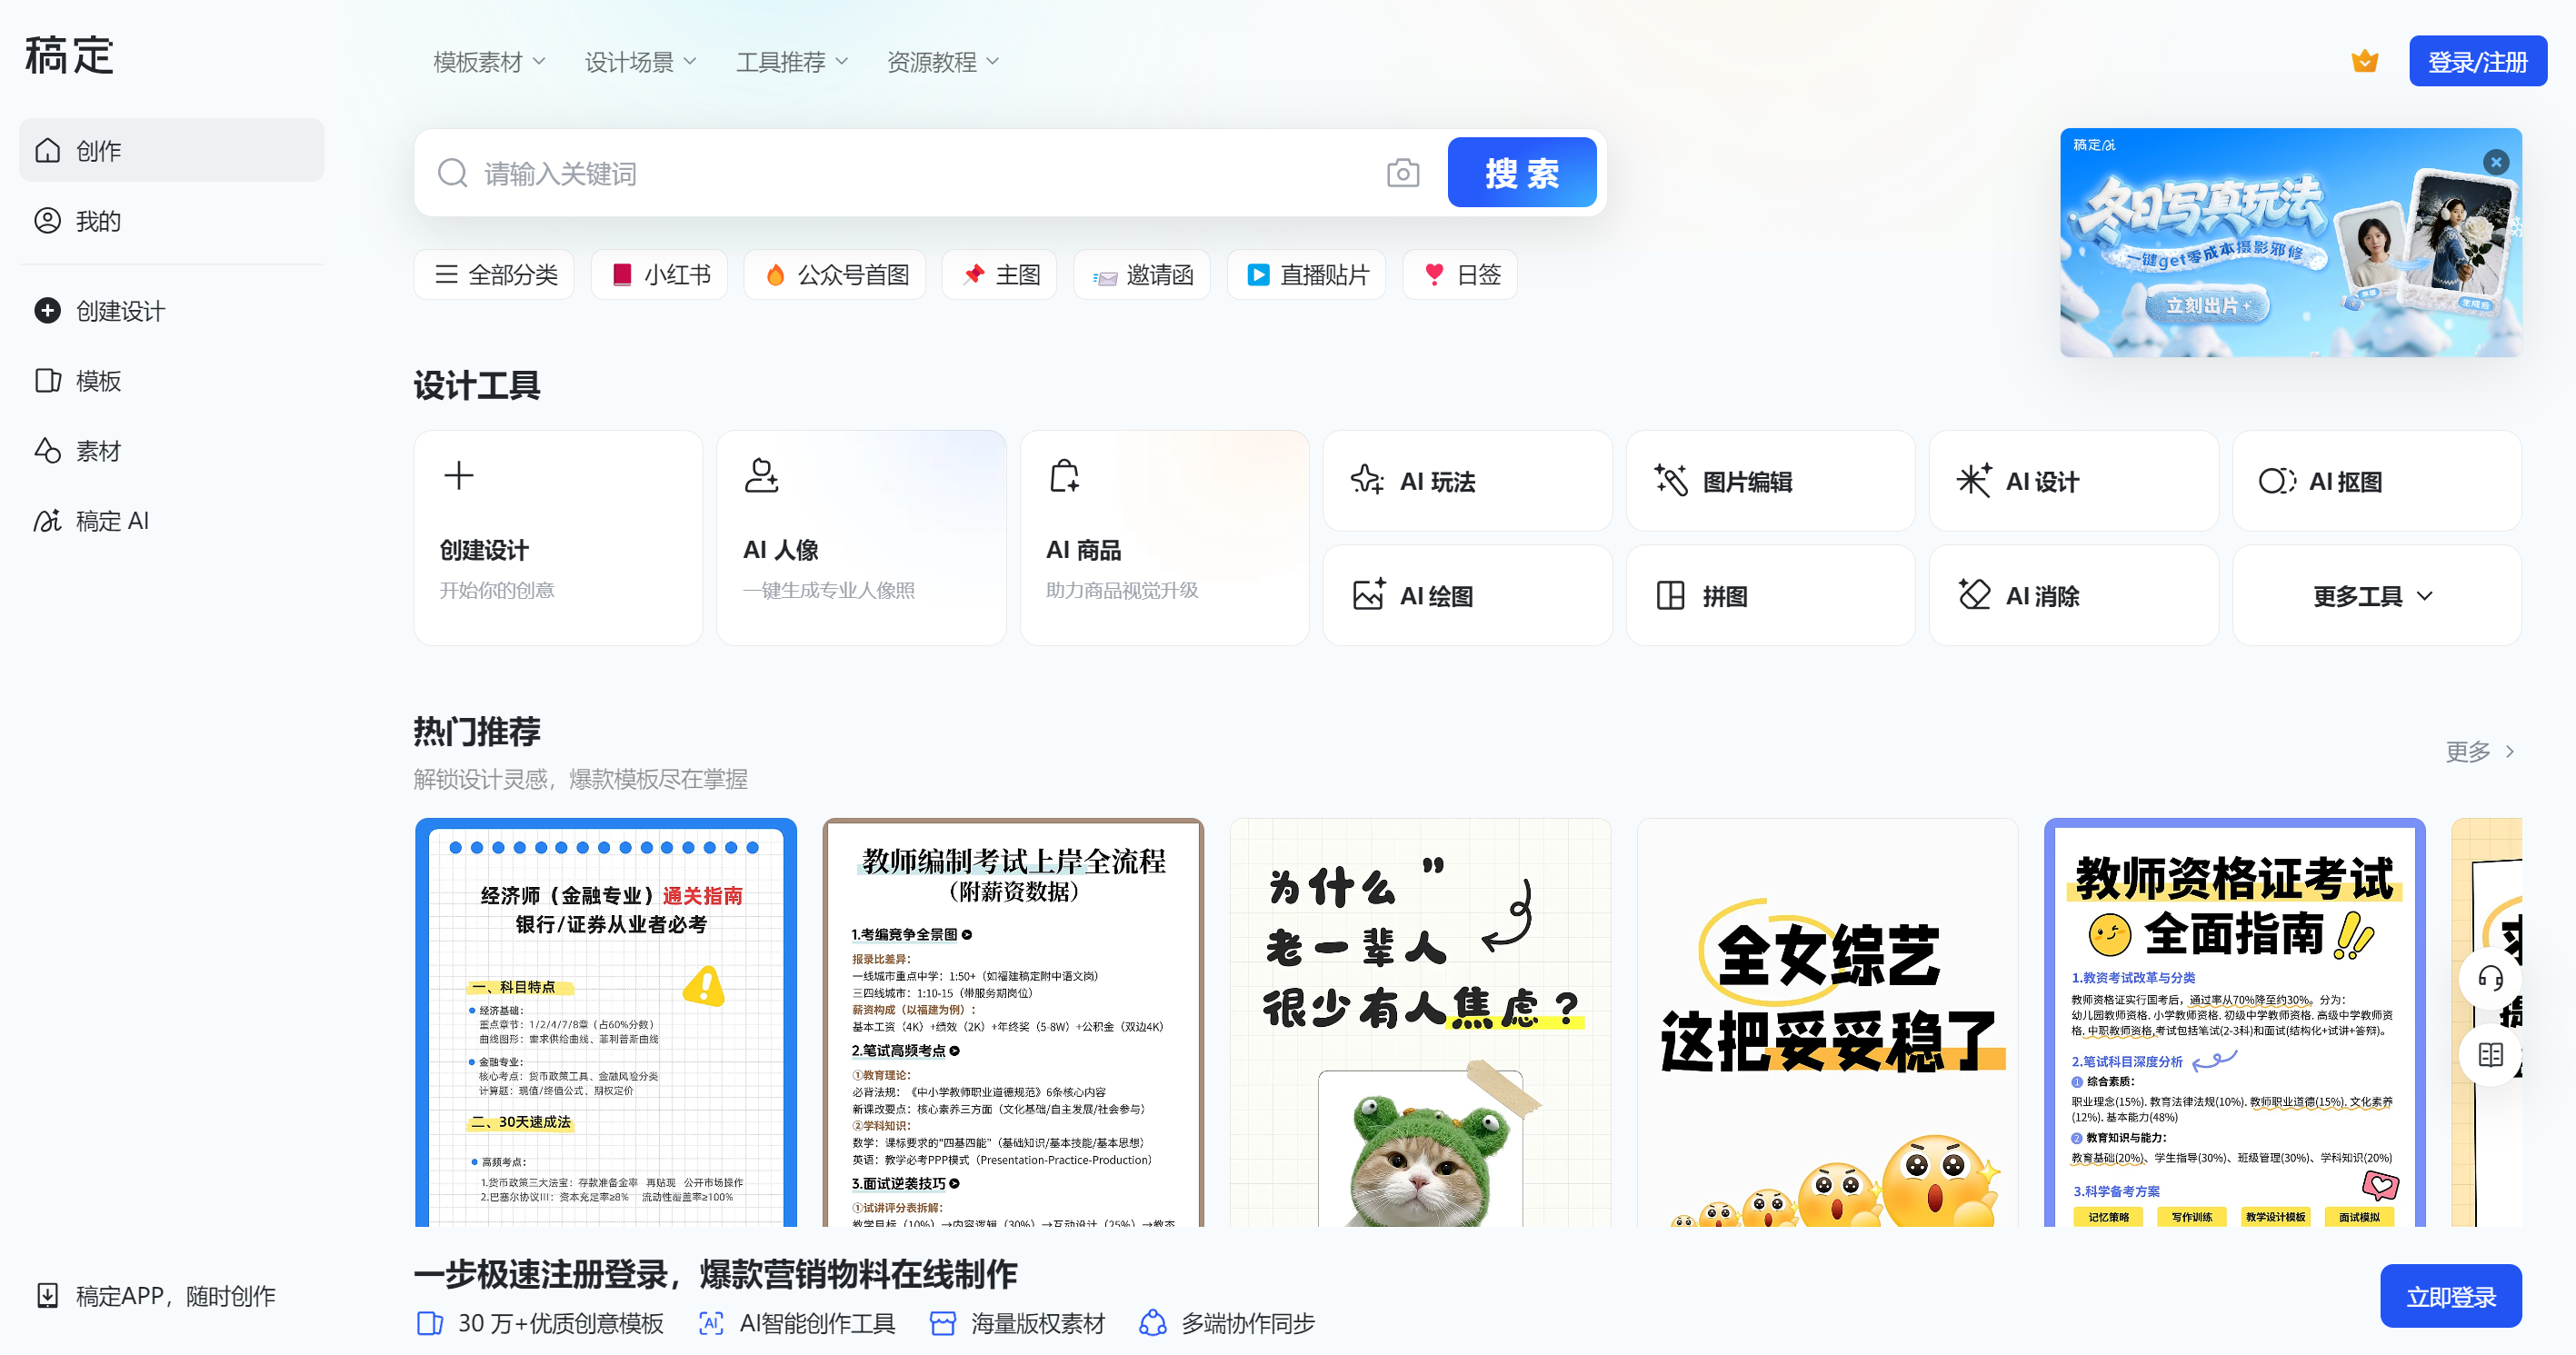Launch the AI 玩法 tool

[x=1466, y=481]
